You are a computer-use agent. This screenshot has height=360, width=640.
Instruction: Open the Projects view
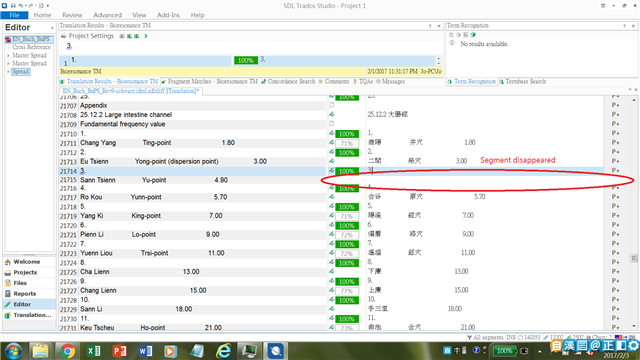[25, 272]
